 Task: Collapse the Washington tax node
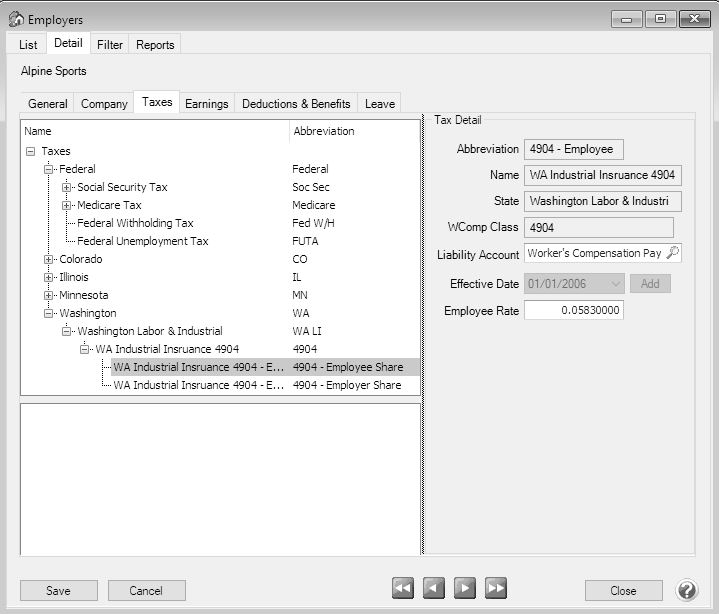[x=49, y=314]
